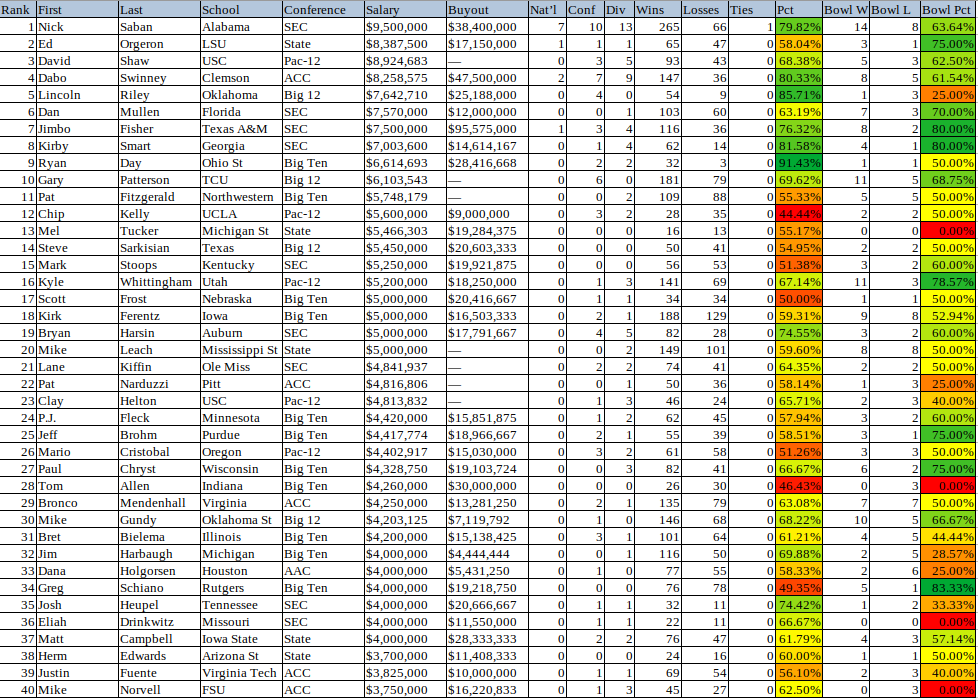Image resolution: width=978 pixels, height=698 pixels.
Task: Click the "Helton" last name cell
Action: (159, 400)
